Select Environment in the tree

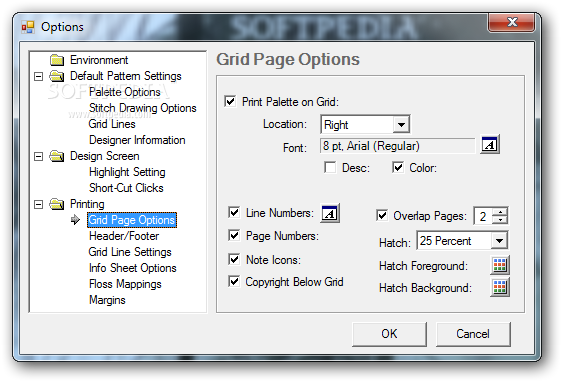point(99,60)
